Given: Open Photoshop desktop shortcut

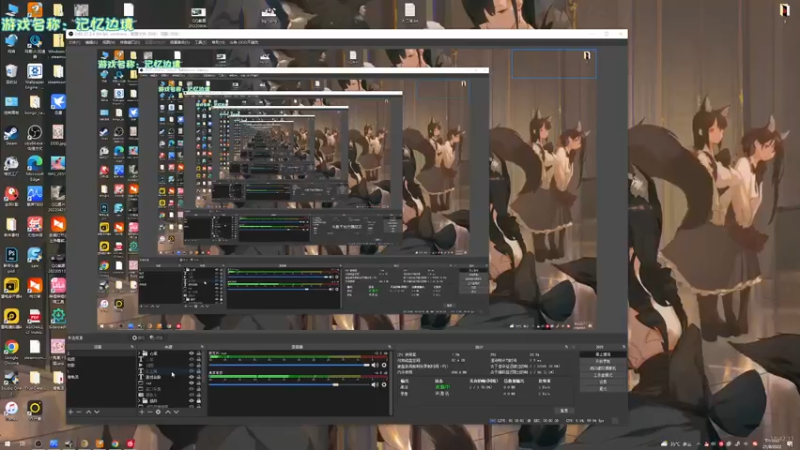Looking at the screenshot, I should point(11,259).
